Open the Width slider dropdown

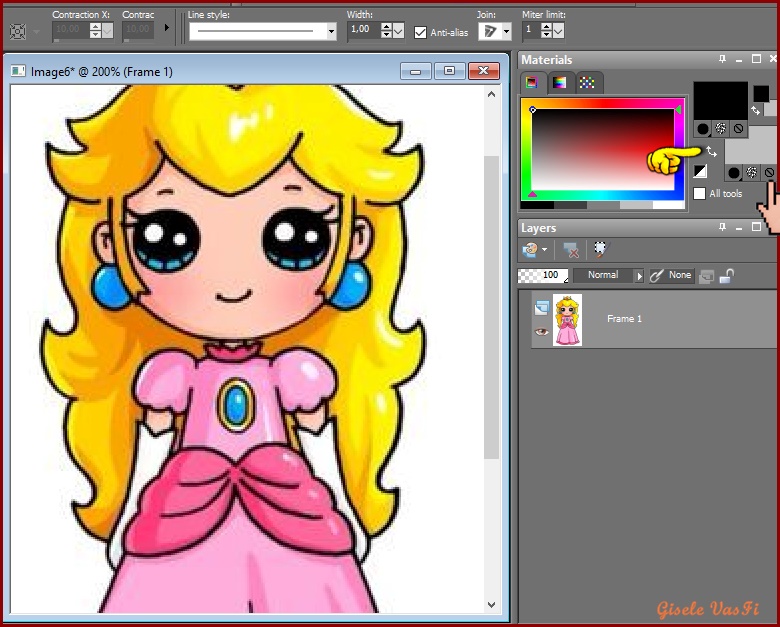[x=398, y=32]
